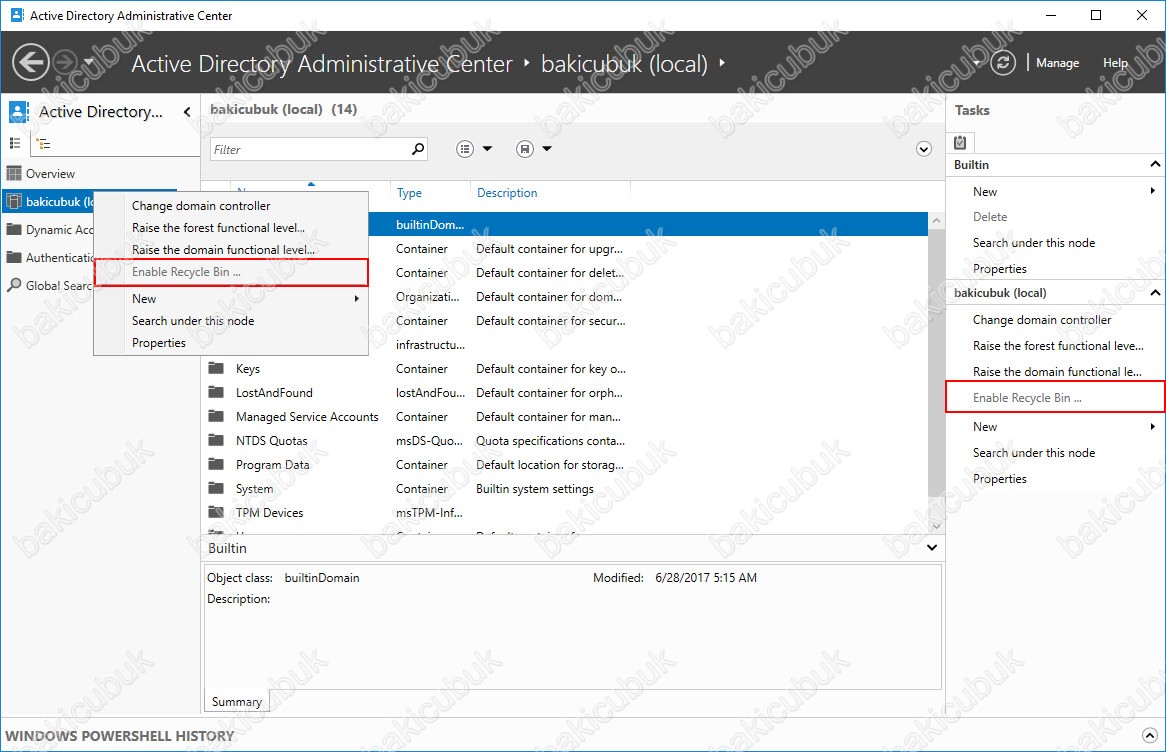This screenshot has width=1166, height=752.
Task: Switch navigation pane to list view icon
Action: (15, 143)
